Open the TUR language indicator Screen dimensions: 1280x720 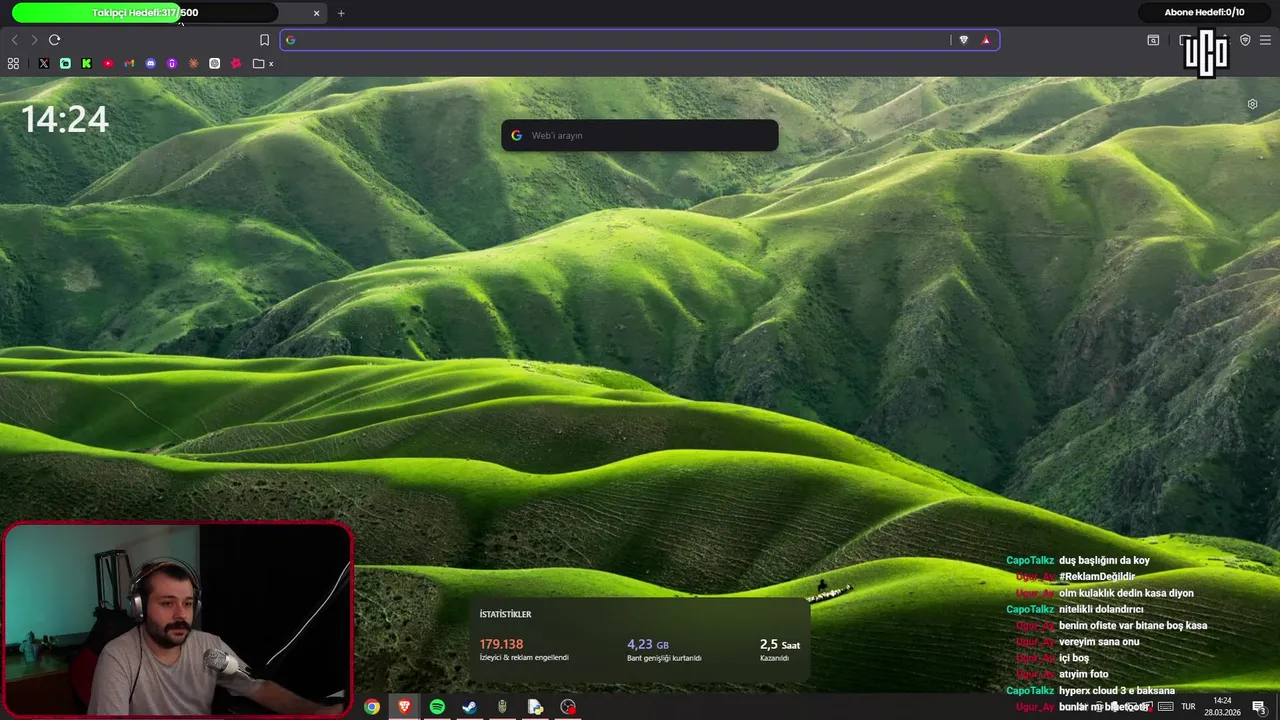pos(1189,707)
